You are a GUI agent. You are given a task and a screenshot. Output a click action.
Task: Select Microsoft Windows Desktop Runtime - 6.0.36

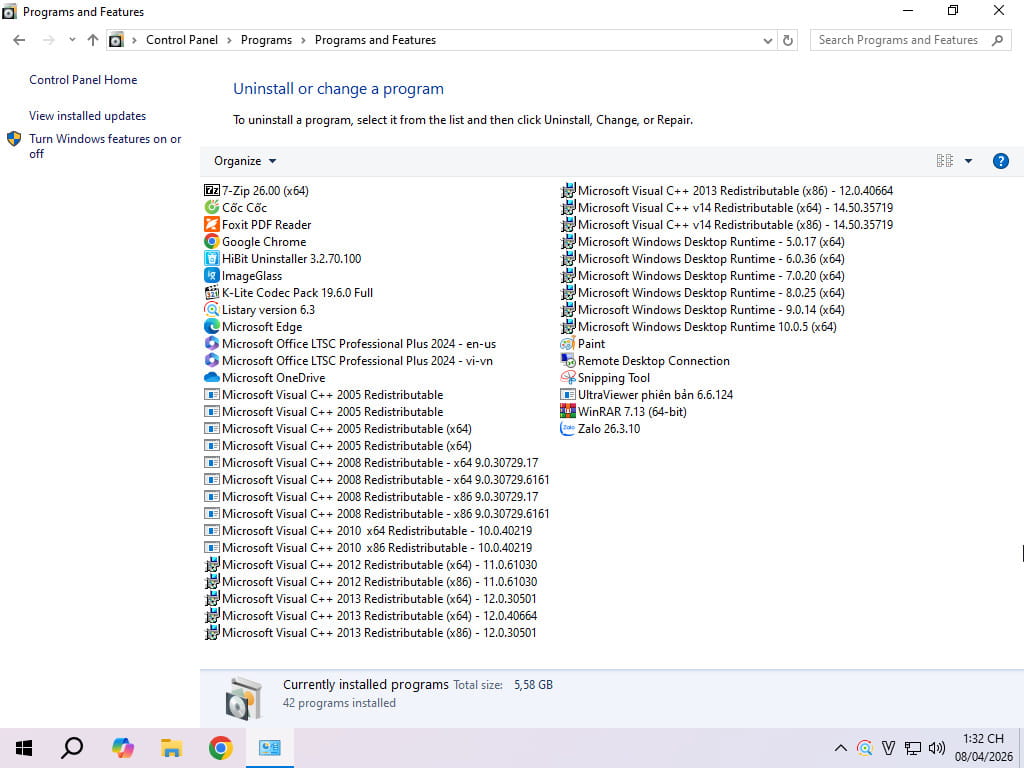click(703, 259)
